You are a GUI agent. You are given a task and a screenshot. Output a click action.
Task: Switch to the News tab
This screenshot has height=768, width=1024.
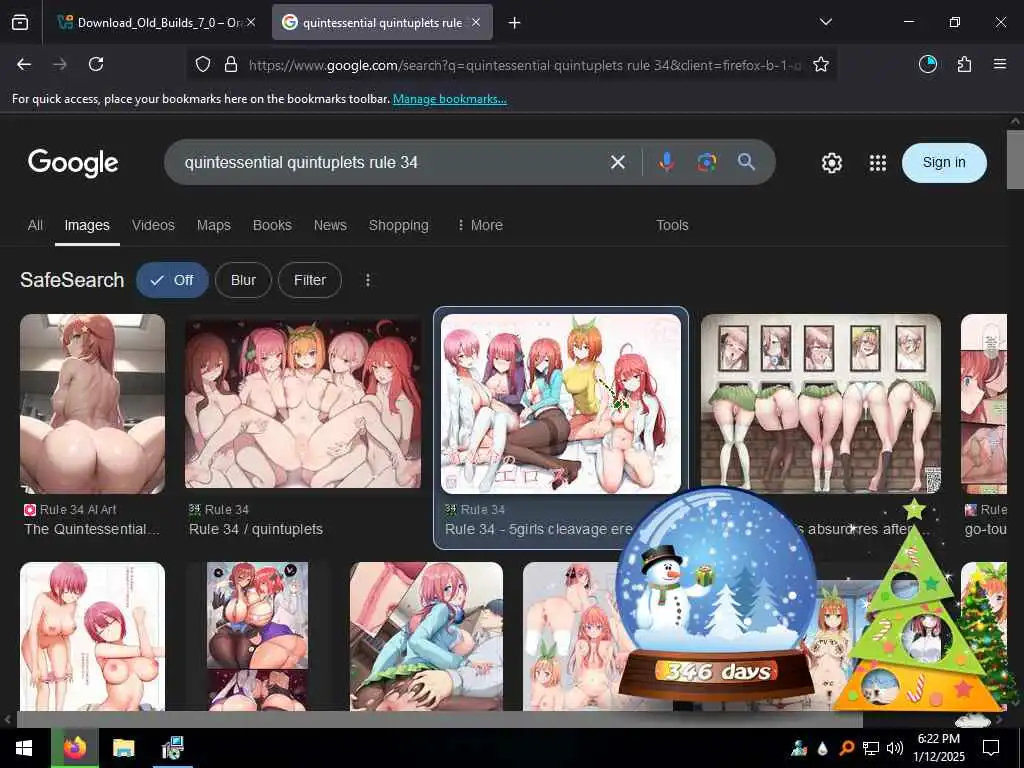click(330, 225)
